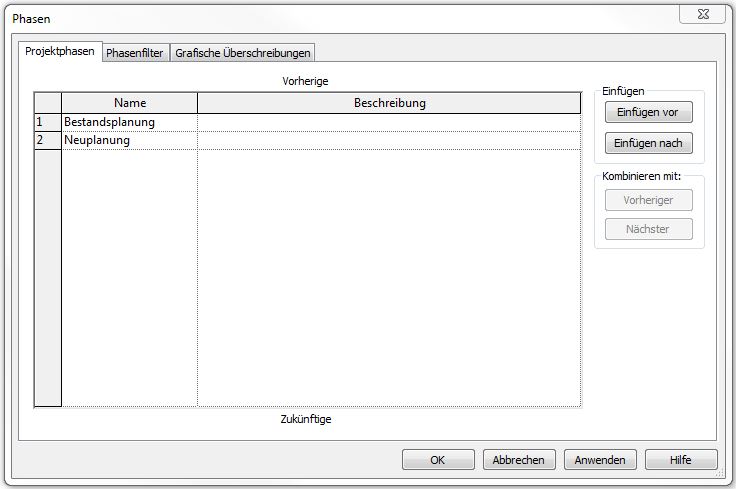736x489 pixels.
Task: Click the Beschreibung cell for Bestandsplanung
Action: [389, 122]
